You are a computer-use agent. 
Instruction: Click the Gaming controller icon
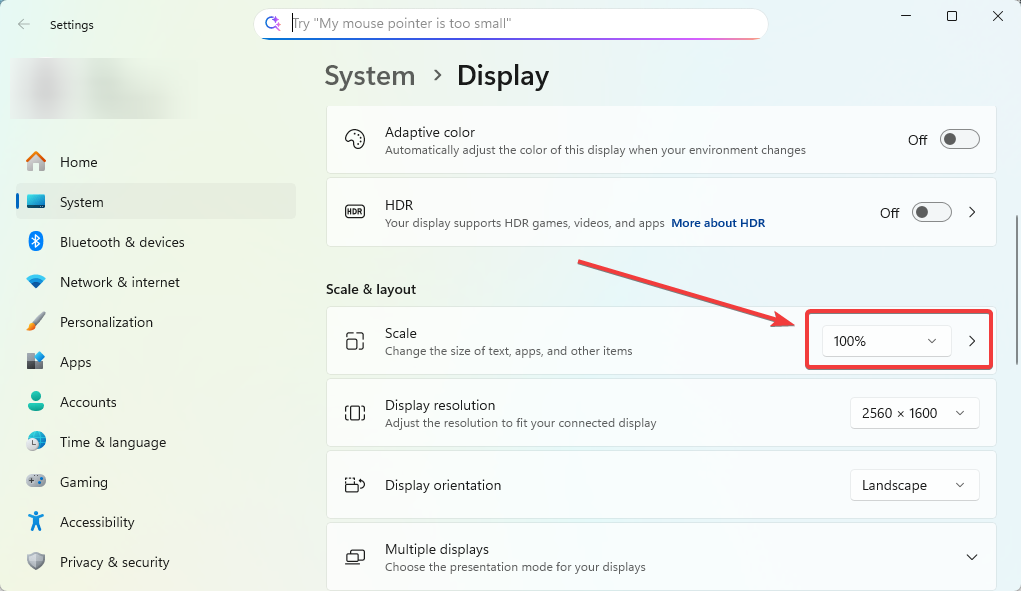click(36, 482)
